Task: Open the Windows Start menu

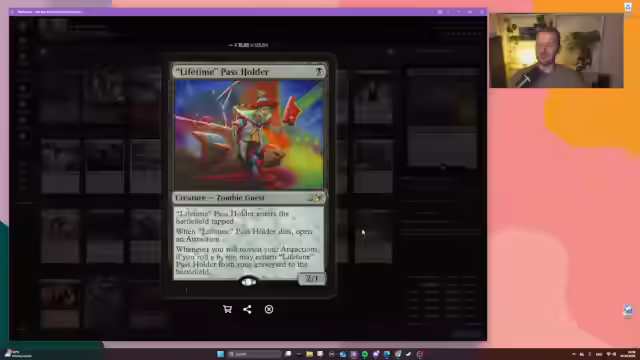Action: coord(220,354)
